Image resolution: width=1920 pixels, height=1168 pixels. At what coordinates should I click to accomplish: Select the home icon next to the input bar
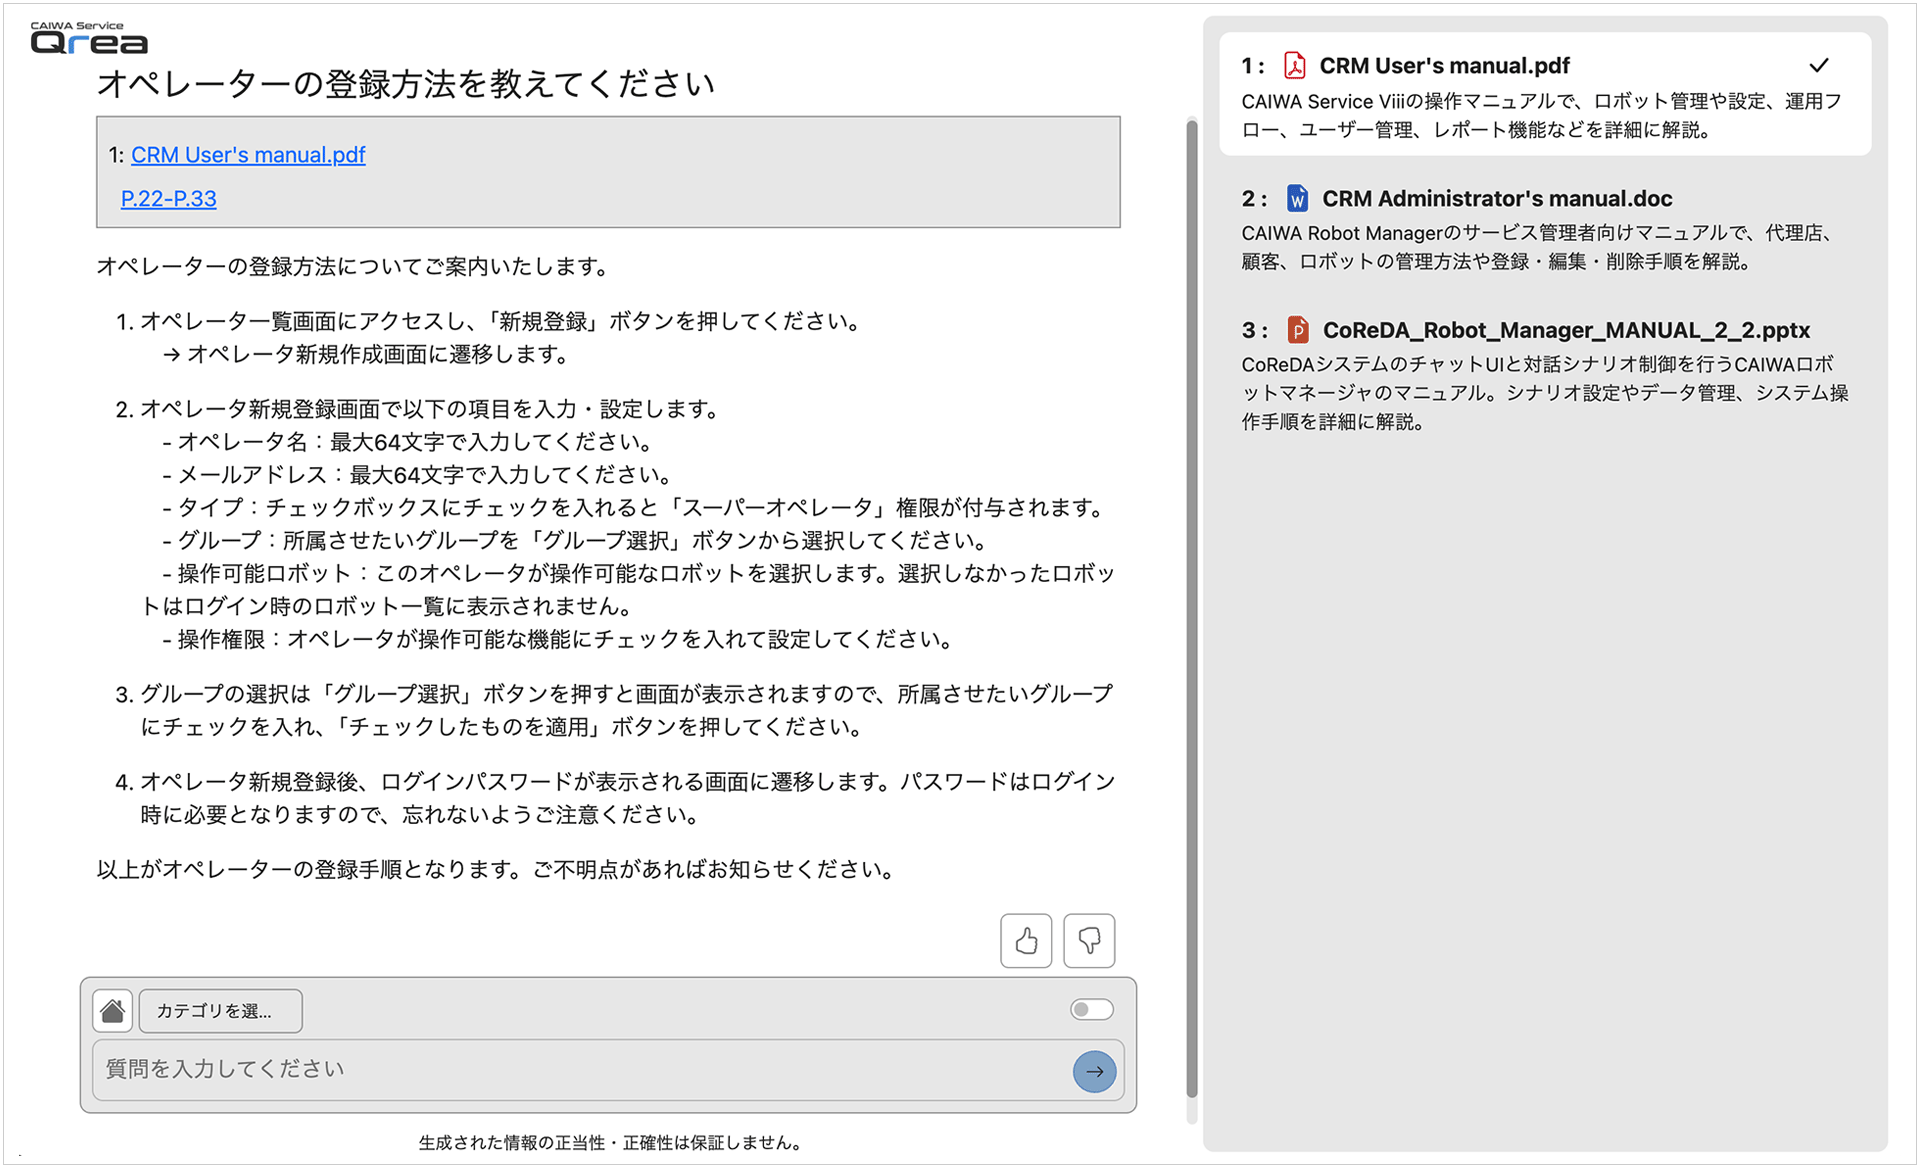tap(112, 1010)
